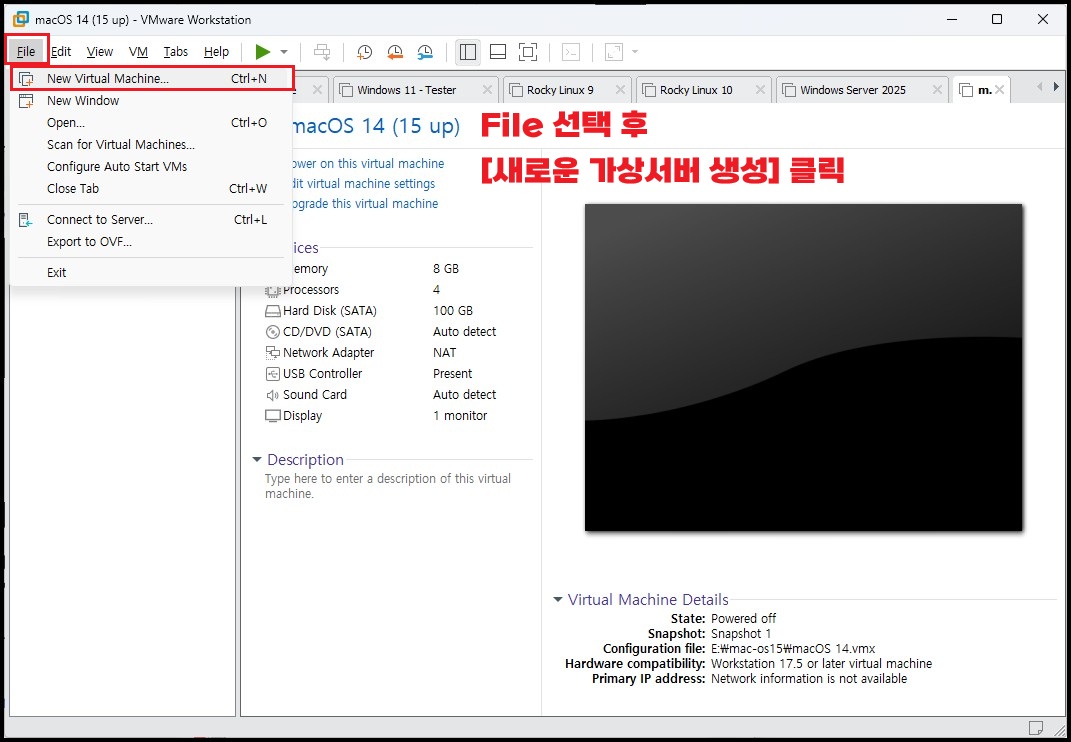The width and height of the screenshot is (1071, 742).
Task: Click Configure Auto Start VMs
Action: (x=152, y=167)
